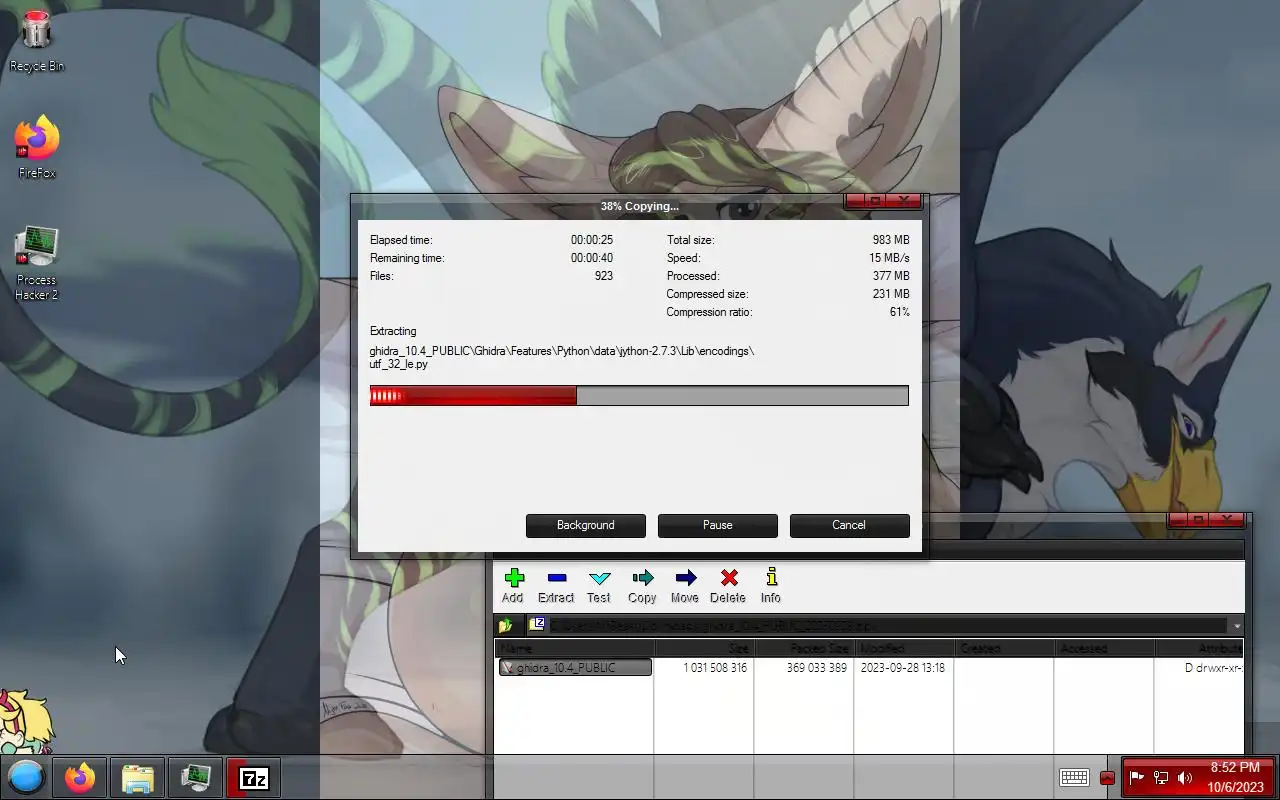This screenshot has height=800, width=1280.
Task: Open File Explorer from the taskbar
Action: pyautogui.click(x=138, y=777)
